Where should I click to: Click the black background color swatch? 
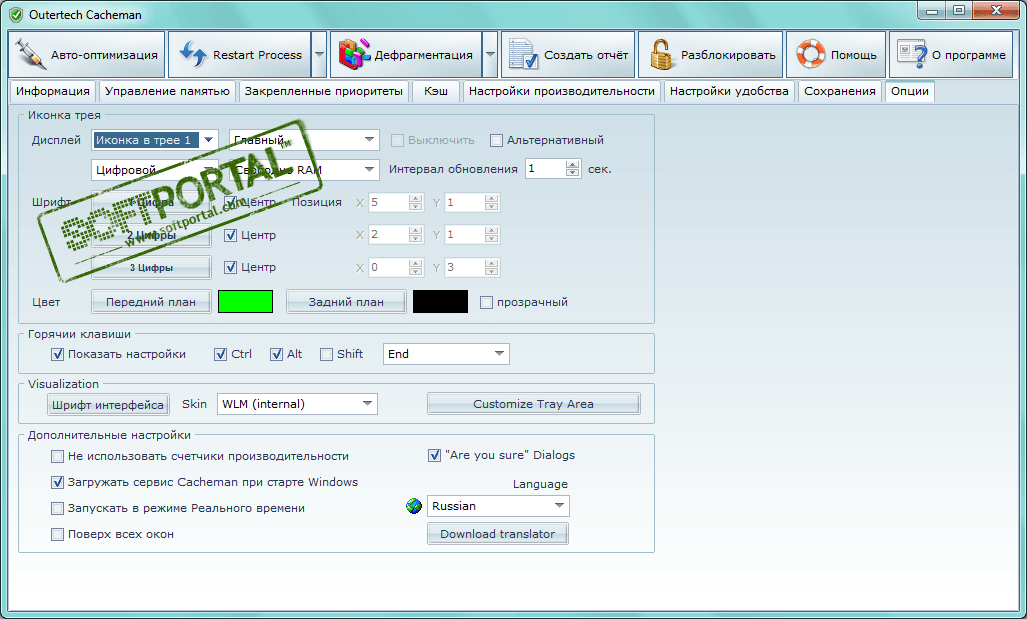click(440, 301)
